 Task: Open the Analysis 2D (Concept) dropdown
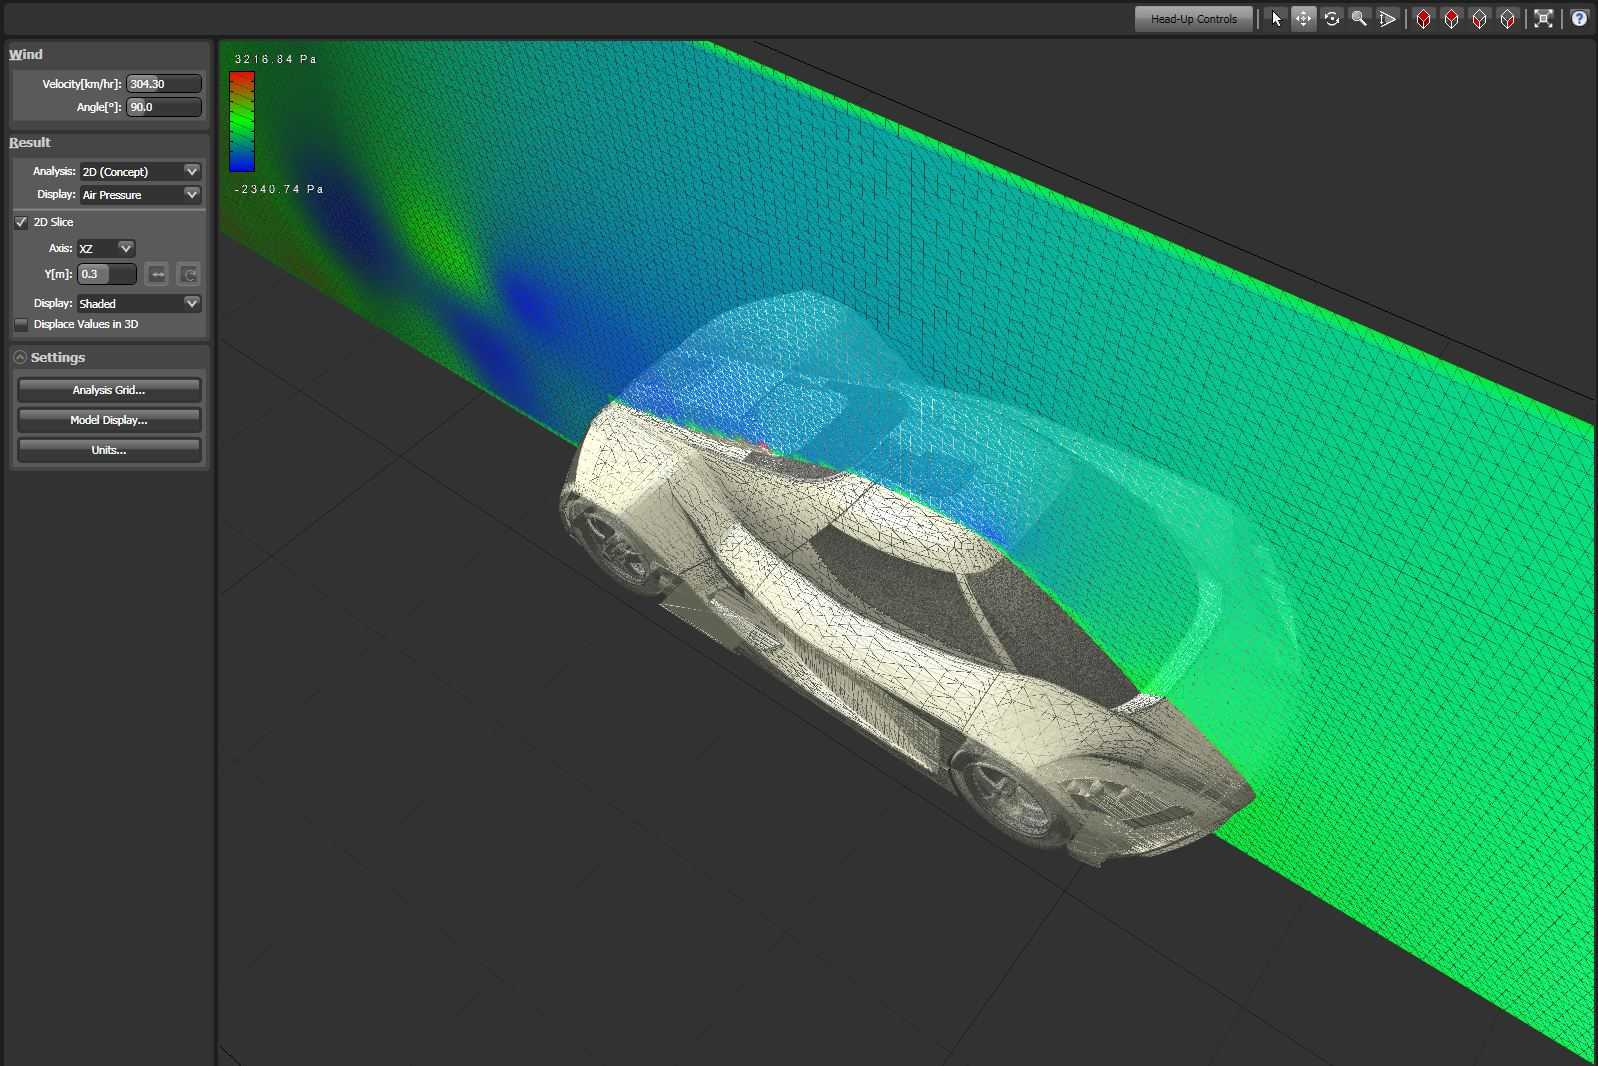point(140,171)
